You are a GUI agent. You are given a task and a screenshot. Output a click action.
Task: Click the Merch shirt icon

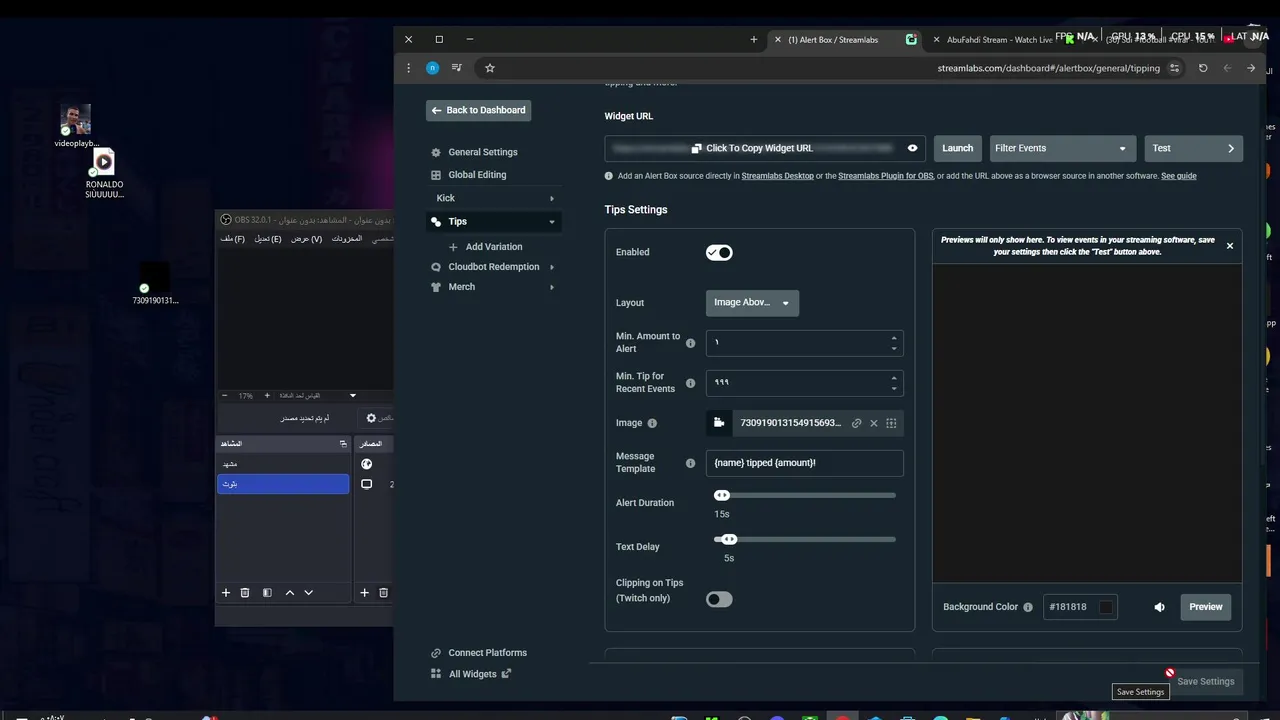click(x=436, y=287)
